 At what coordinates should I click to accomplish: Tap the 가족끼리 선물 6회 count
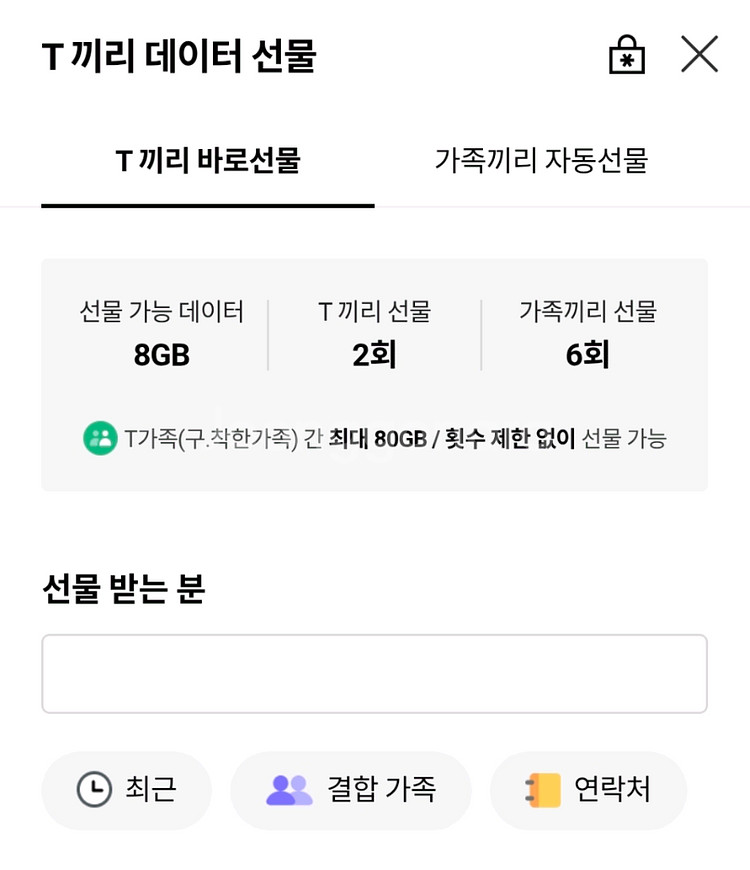pyautogui.click(x=587, y=355)
